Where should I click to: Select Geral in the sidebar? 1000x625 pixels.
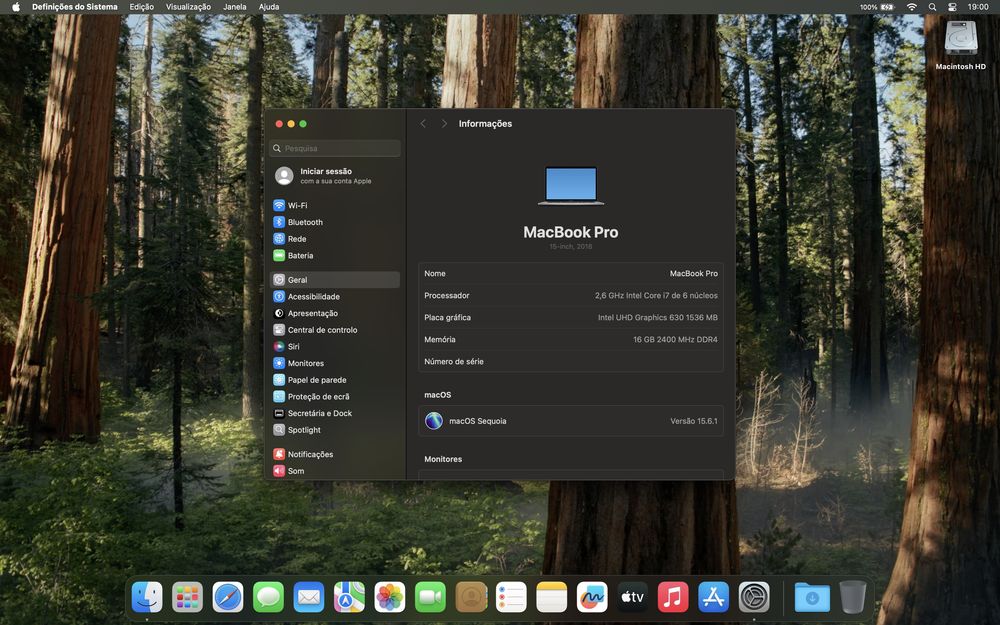point(335,279)
